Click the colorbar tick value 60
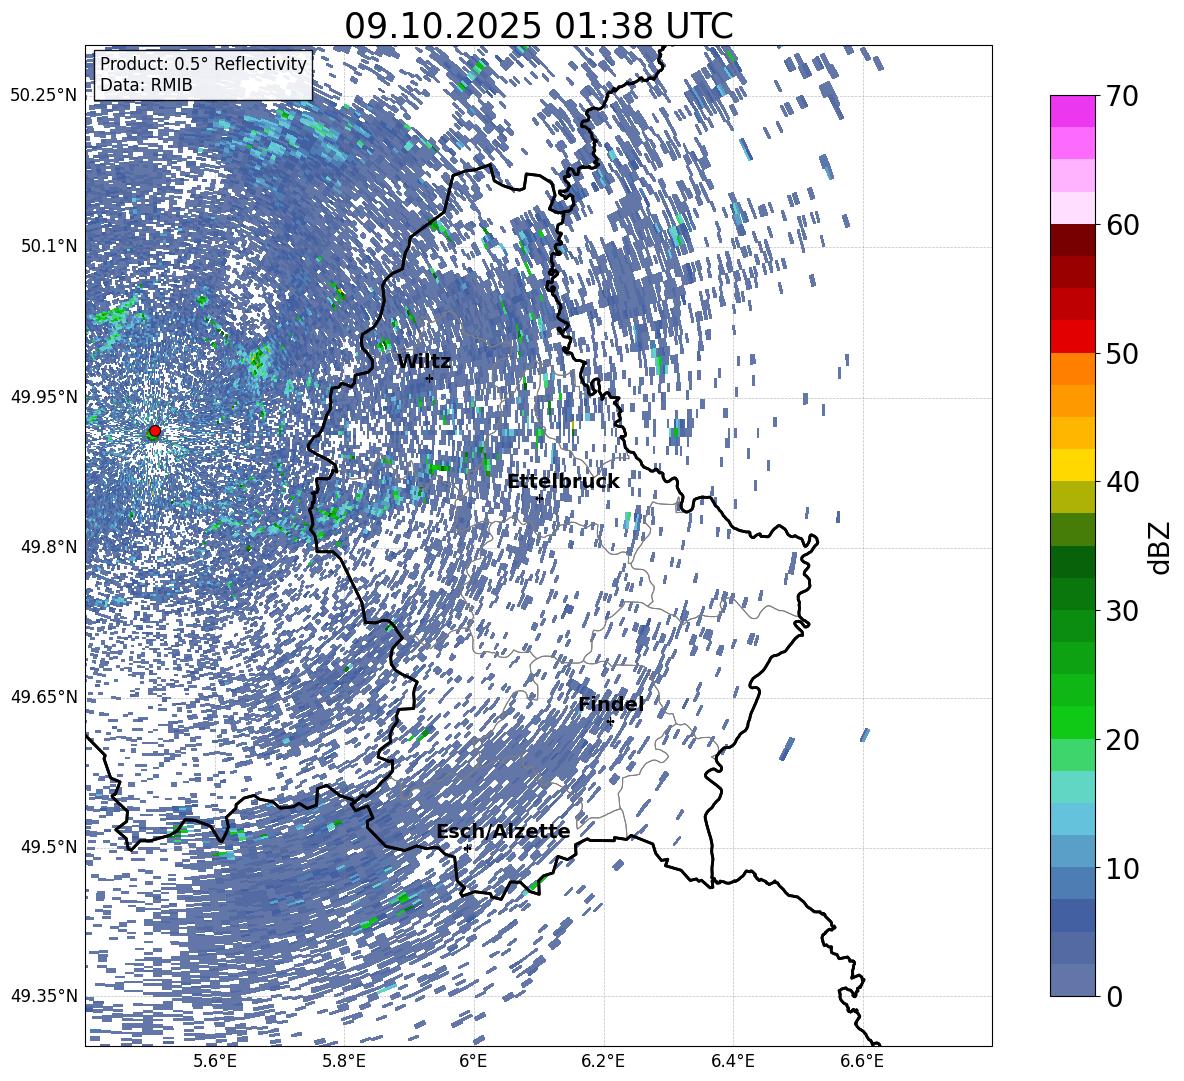 (1123, 225)
